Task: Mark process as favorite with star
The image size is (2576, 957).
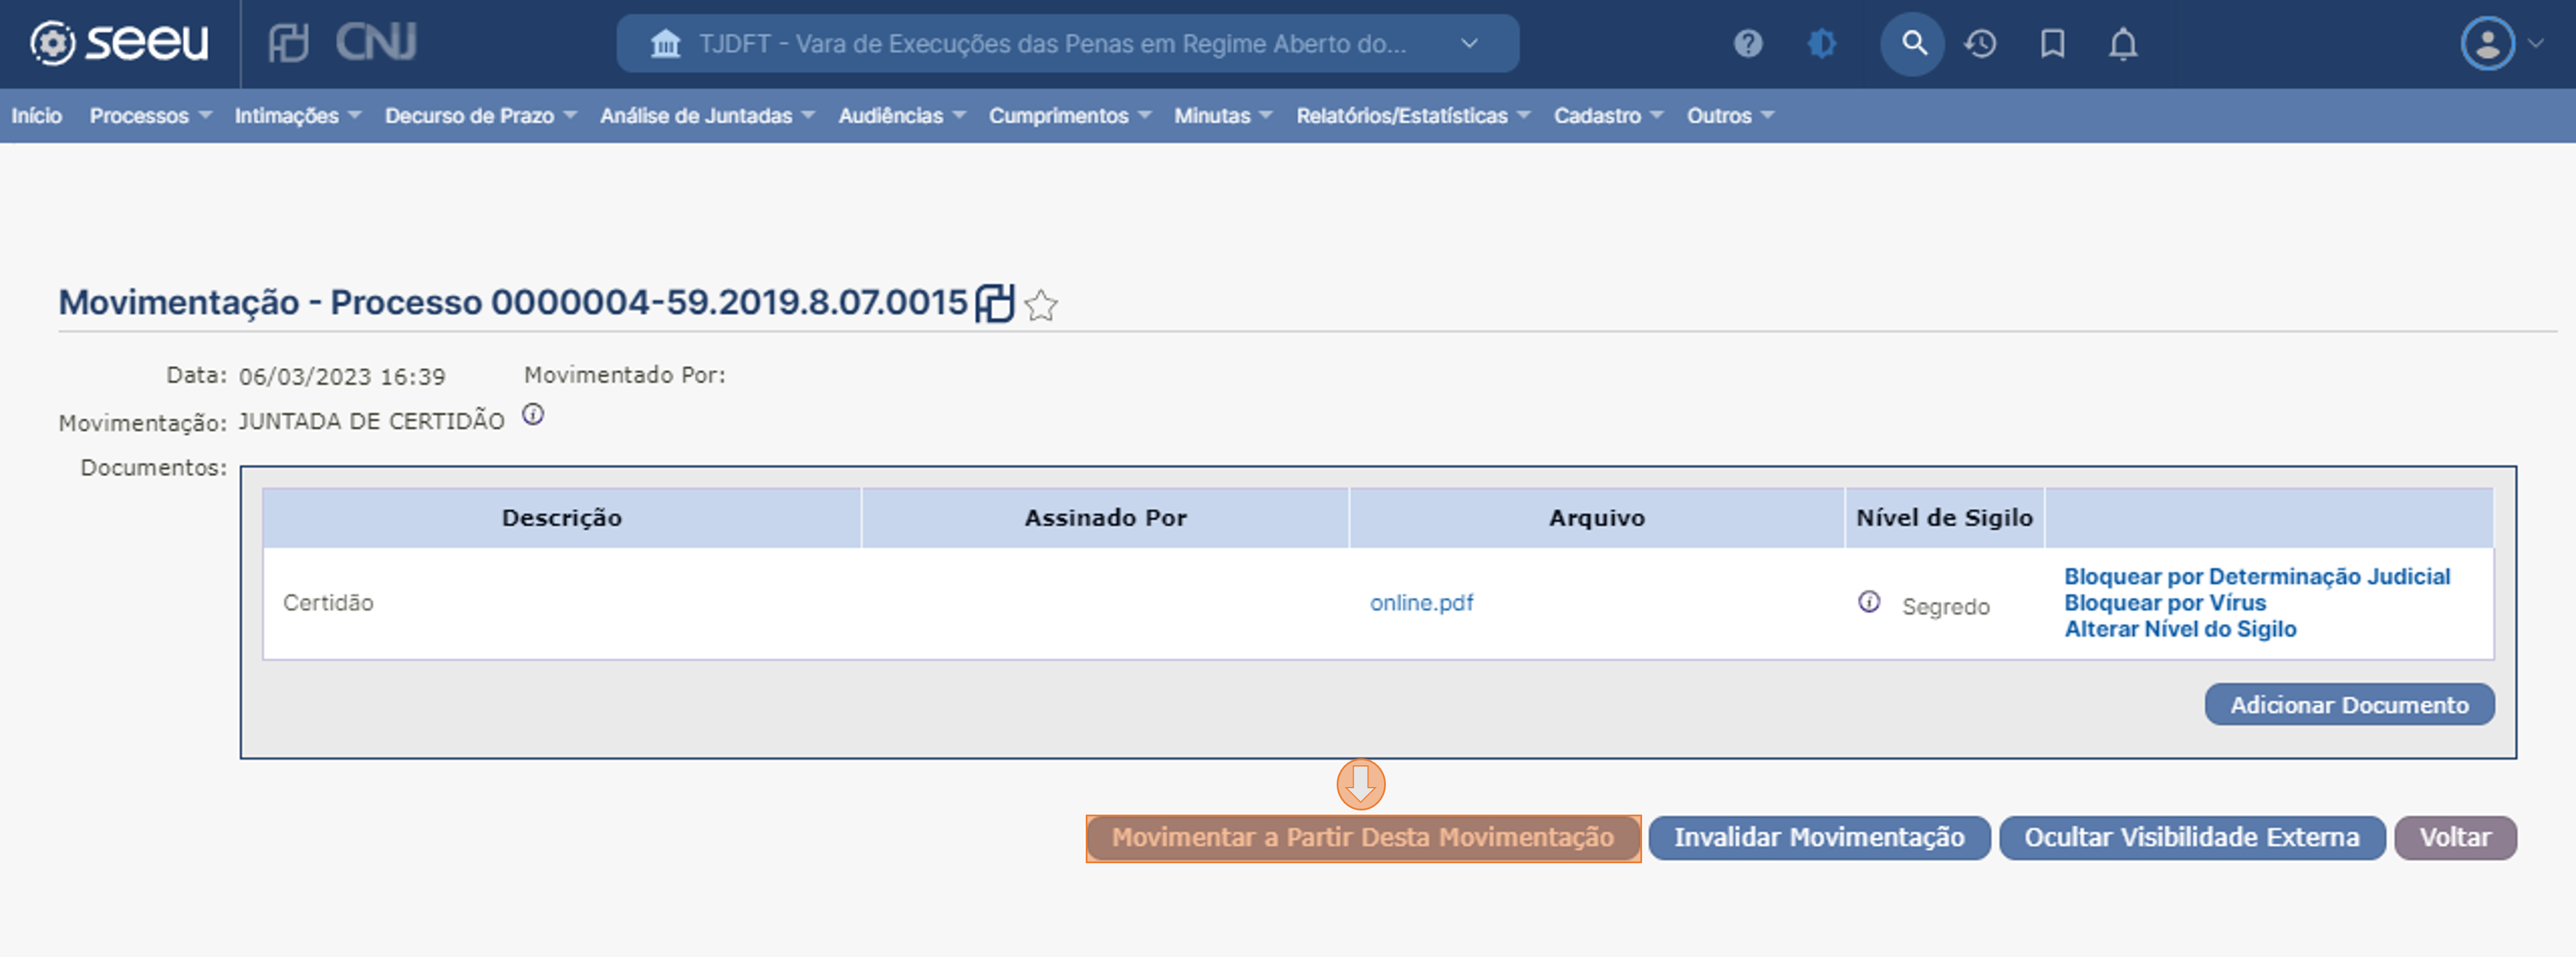Action: pyautogui.click(x=1041, y=305)
